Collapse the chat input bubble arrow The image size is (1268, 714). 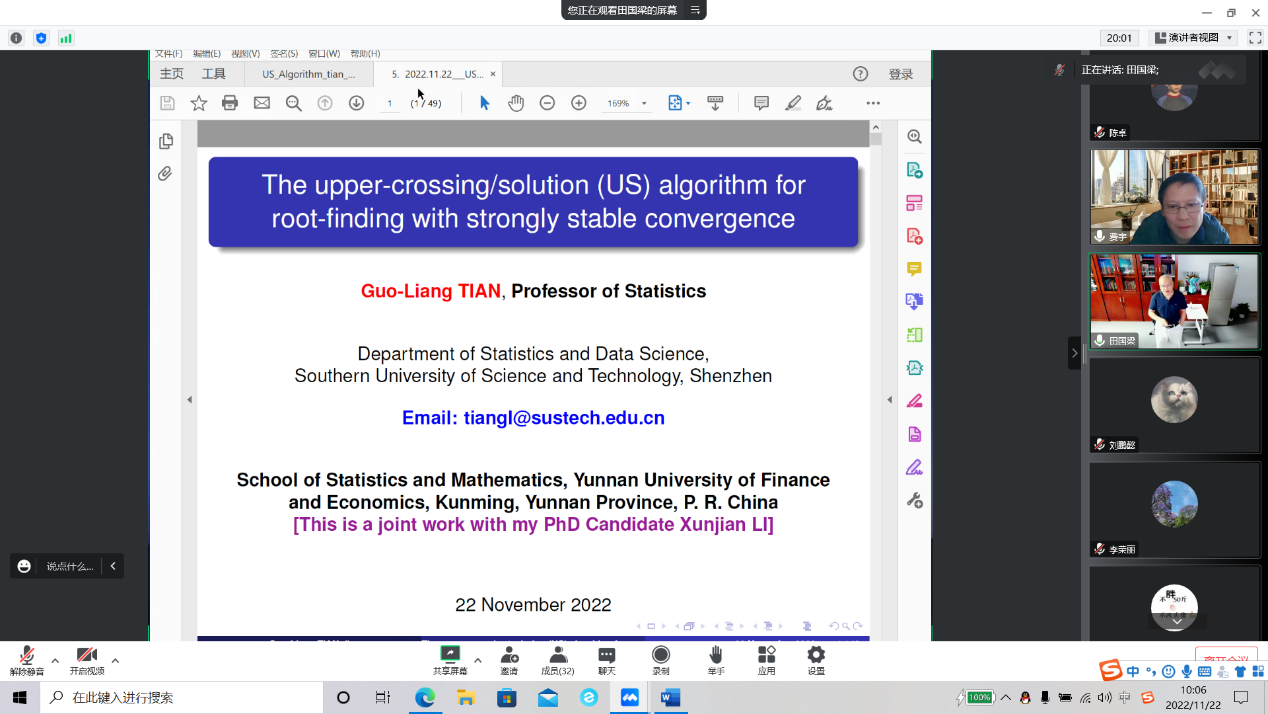[x=113, y=566]
